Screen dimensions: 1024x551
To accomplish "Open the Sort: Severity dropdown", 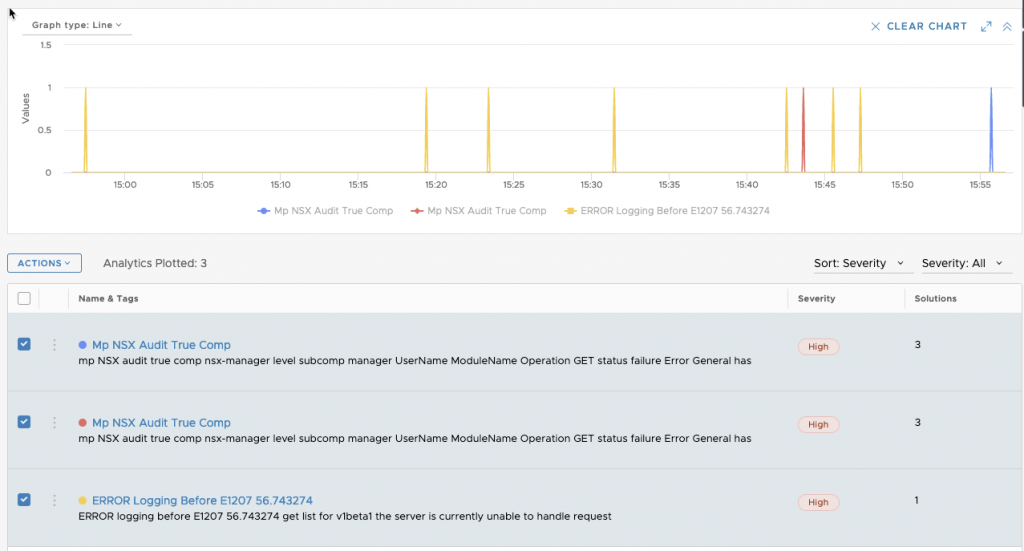I will pos(860,263).
